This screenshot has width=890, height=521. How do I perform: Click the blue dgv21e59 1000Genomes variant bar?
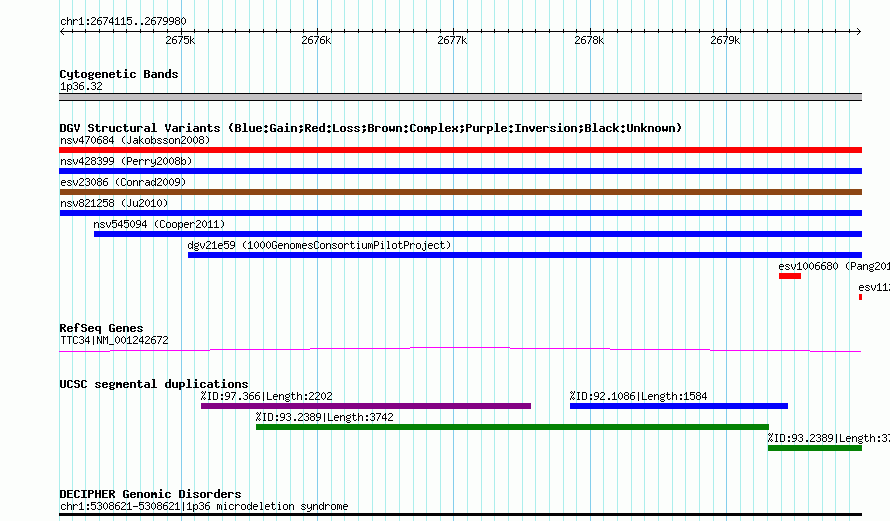525,255
